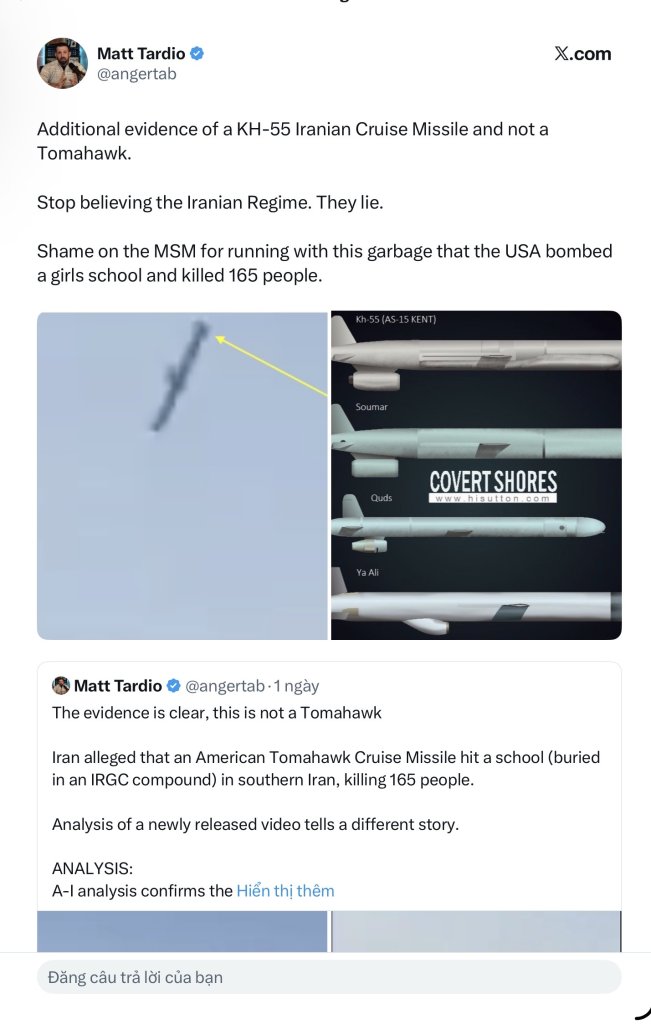The width and height of the screenshot is (651, 1024).
Task: Expand quoted tweet with "Hiển thị thêm"
Action: (285, 890)
